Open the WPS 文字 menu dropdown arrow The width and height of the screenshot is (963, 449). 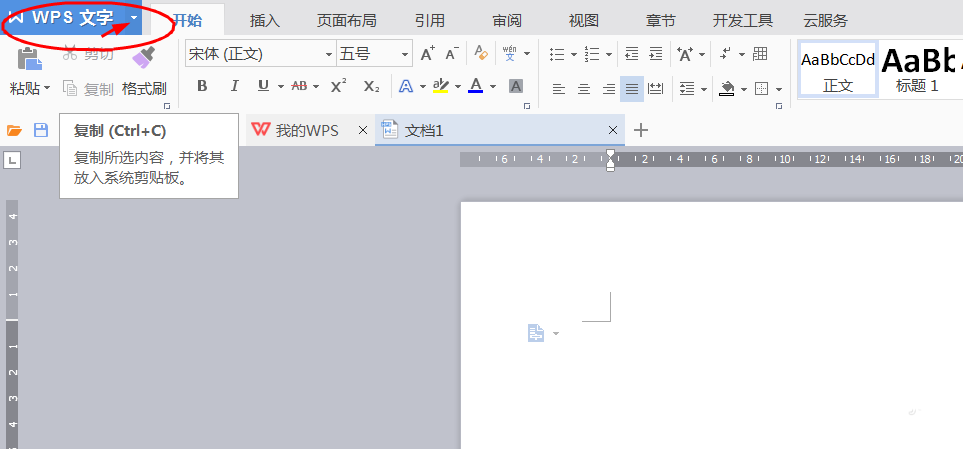(x=134, y=18)
